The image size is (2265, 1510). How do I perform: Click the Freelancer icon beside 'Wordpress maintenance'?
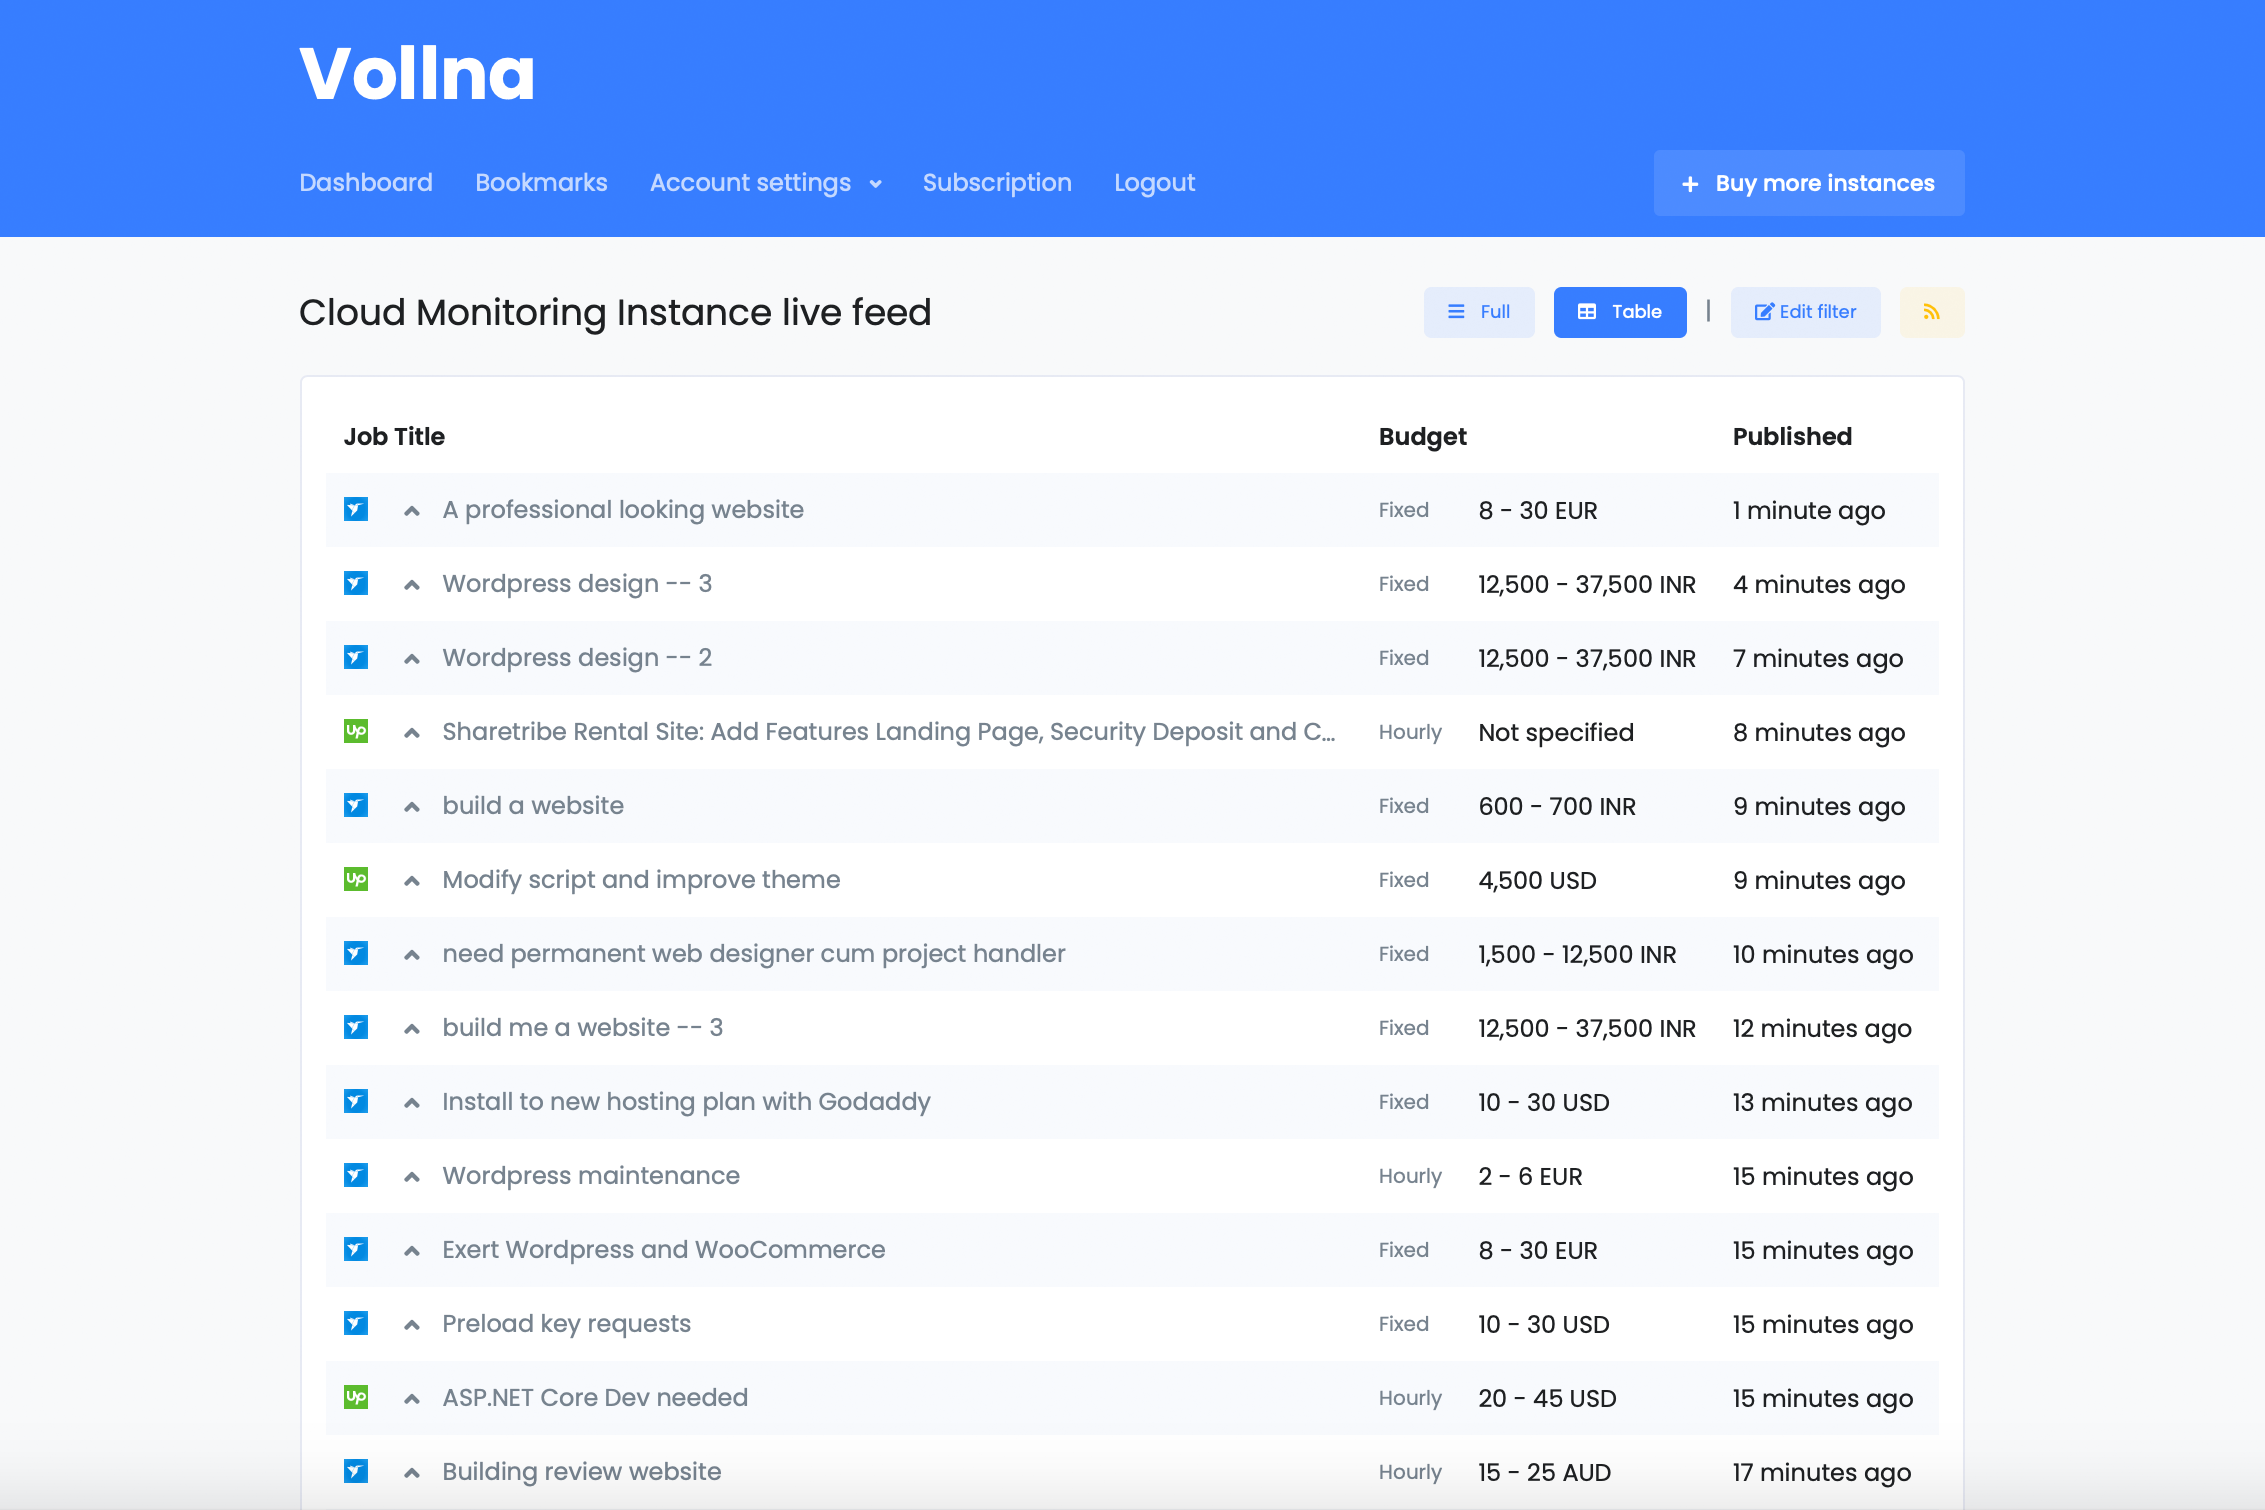click(356, 1176)
